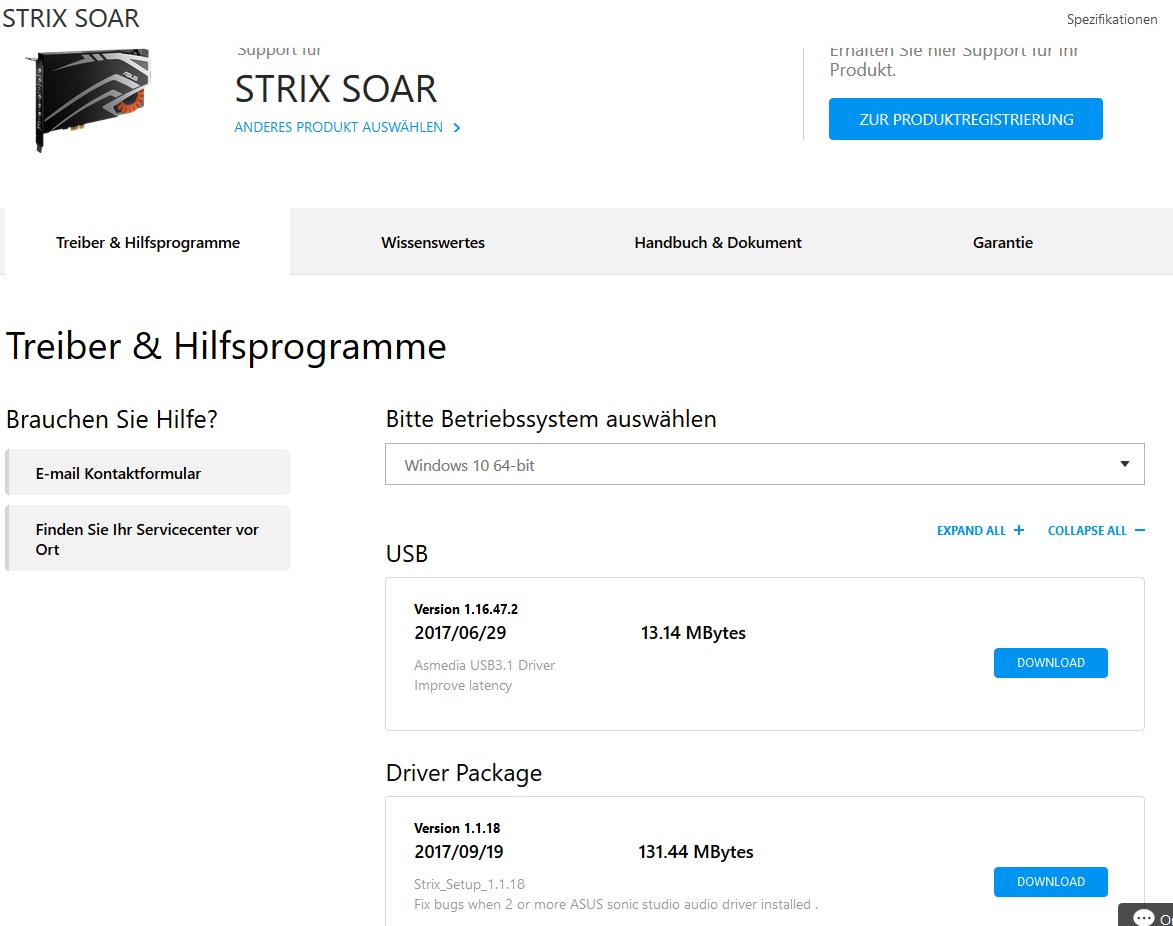The width and height of the screenshot is (1173, 926).
Task: Collapse all driver sections
Action: tap(1096, 530)
